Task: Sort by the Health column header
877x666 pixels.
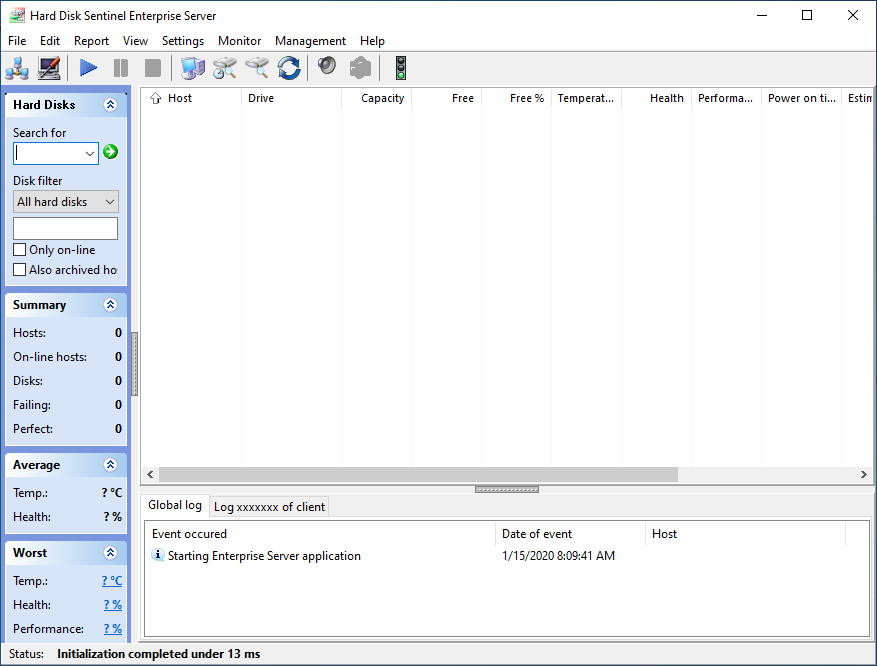Action: point(657,98)
